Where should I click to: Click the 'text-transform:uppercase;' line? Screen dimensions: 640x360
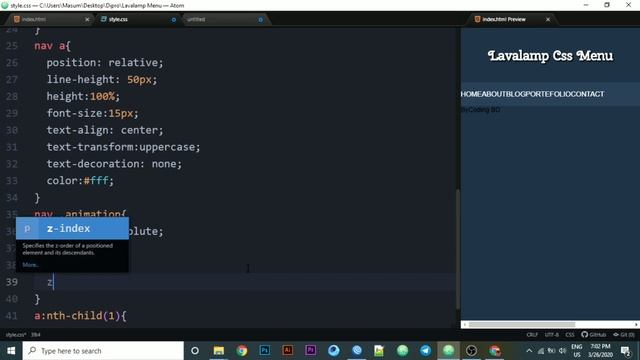point(123,147)
